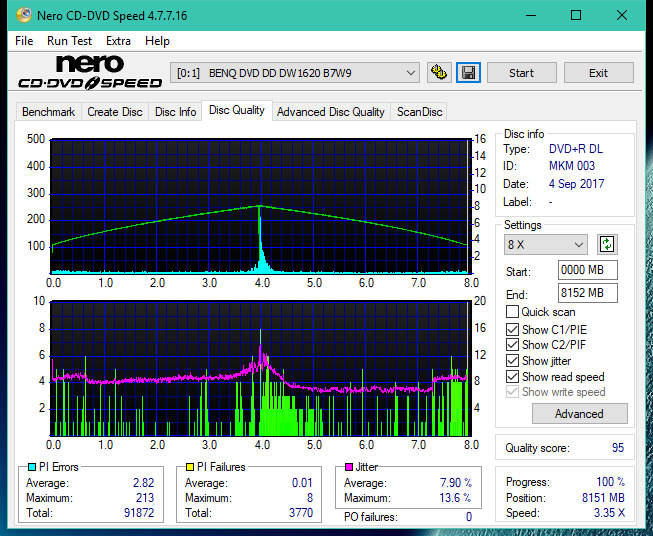Expand the 8 X speed dropdown
Viewport: 653px width, 536px height.
546,244
